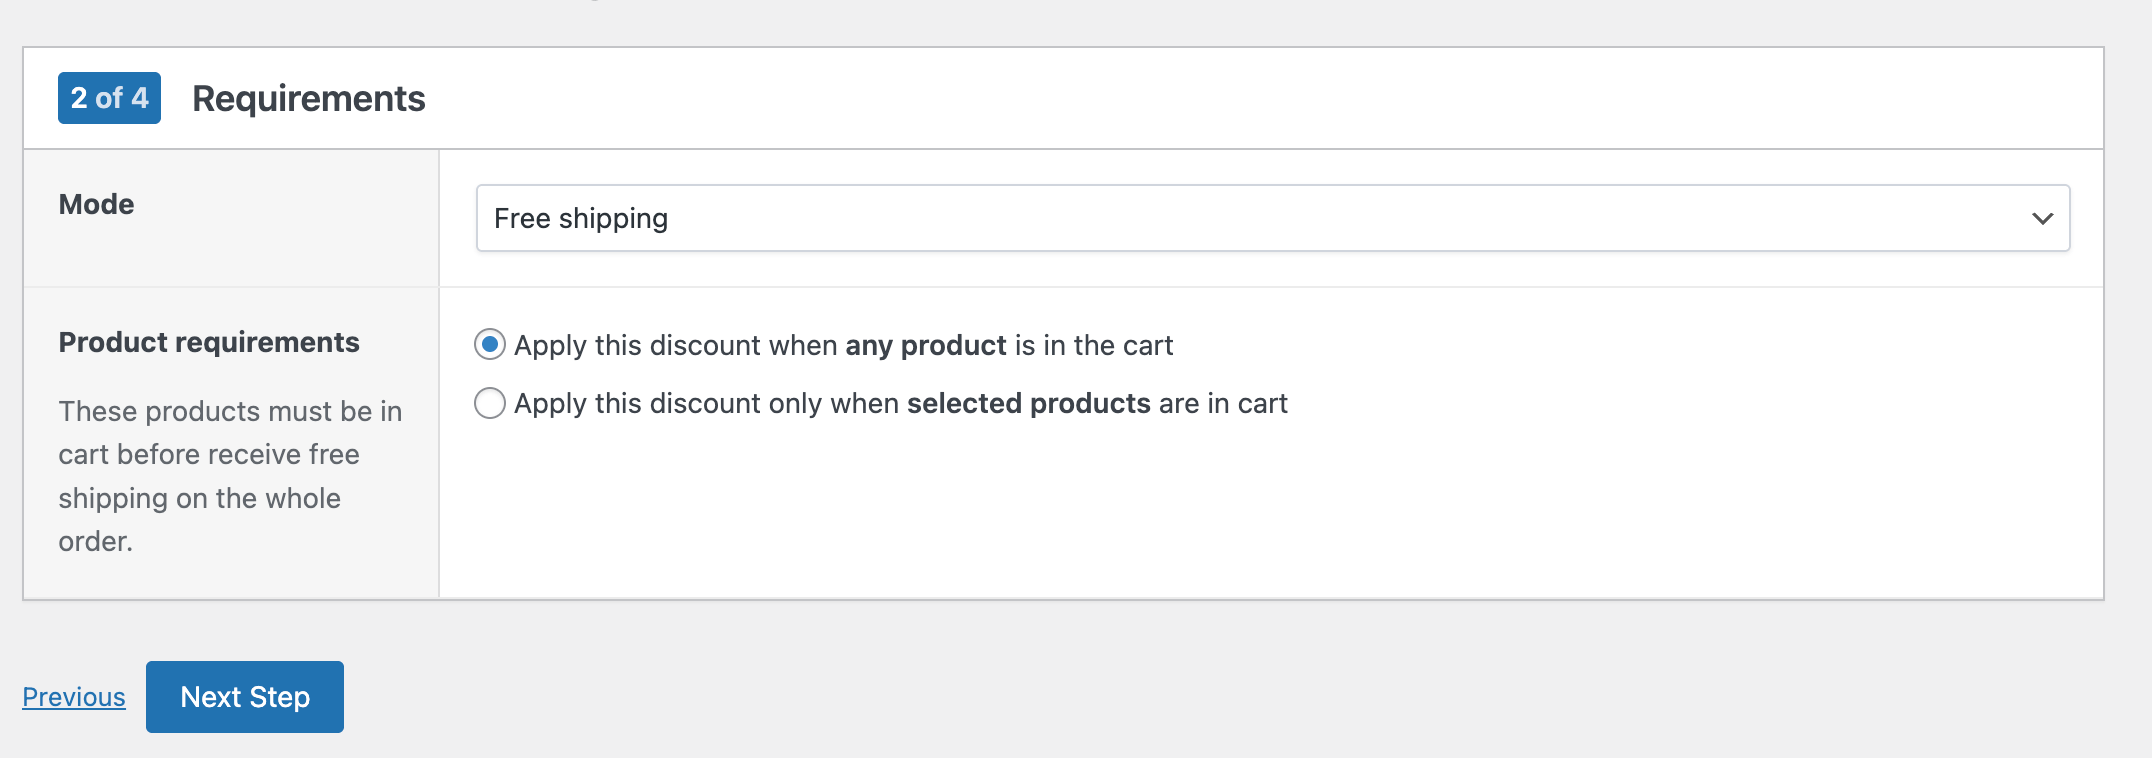Click the "cart before receive free" description line
The width and height of the screenshot is (2152, 758).
(x=209, y=454)
